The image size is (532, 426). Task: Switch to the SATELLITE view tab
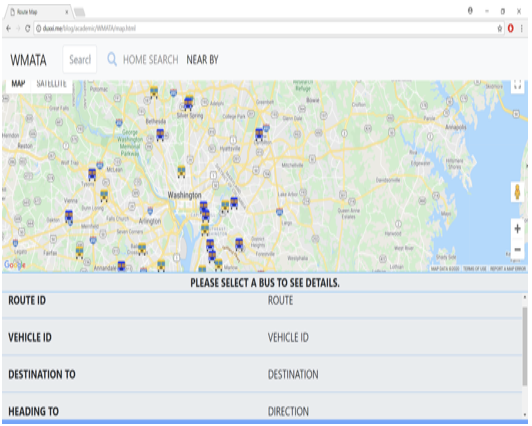coord(51,84)
